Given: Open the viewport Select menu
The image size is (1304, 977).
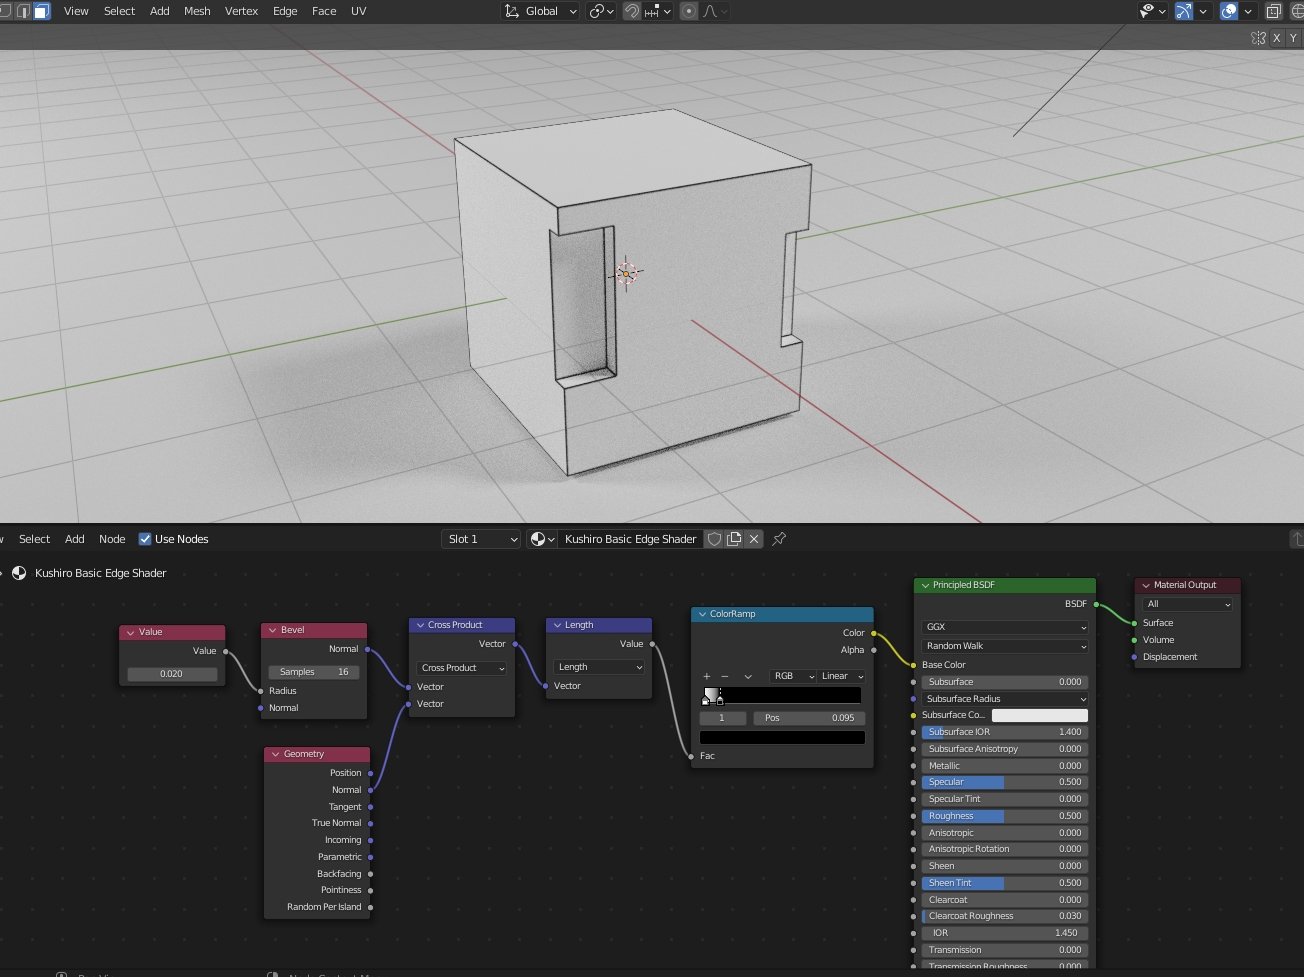Looking at the screenshot, I should (x=119, y=11).
